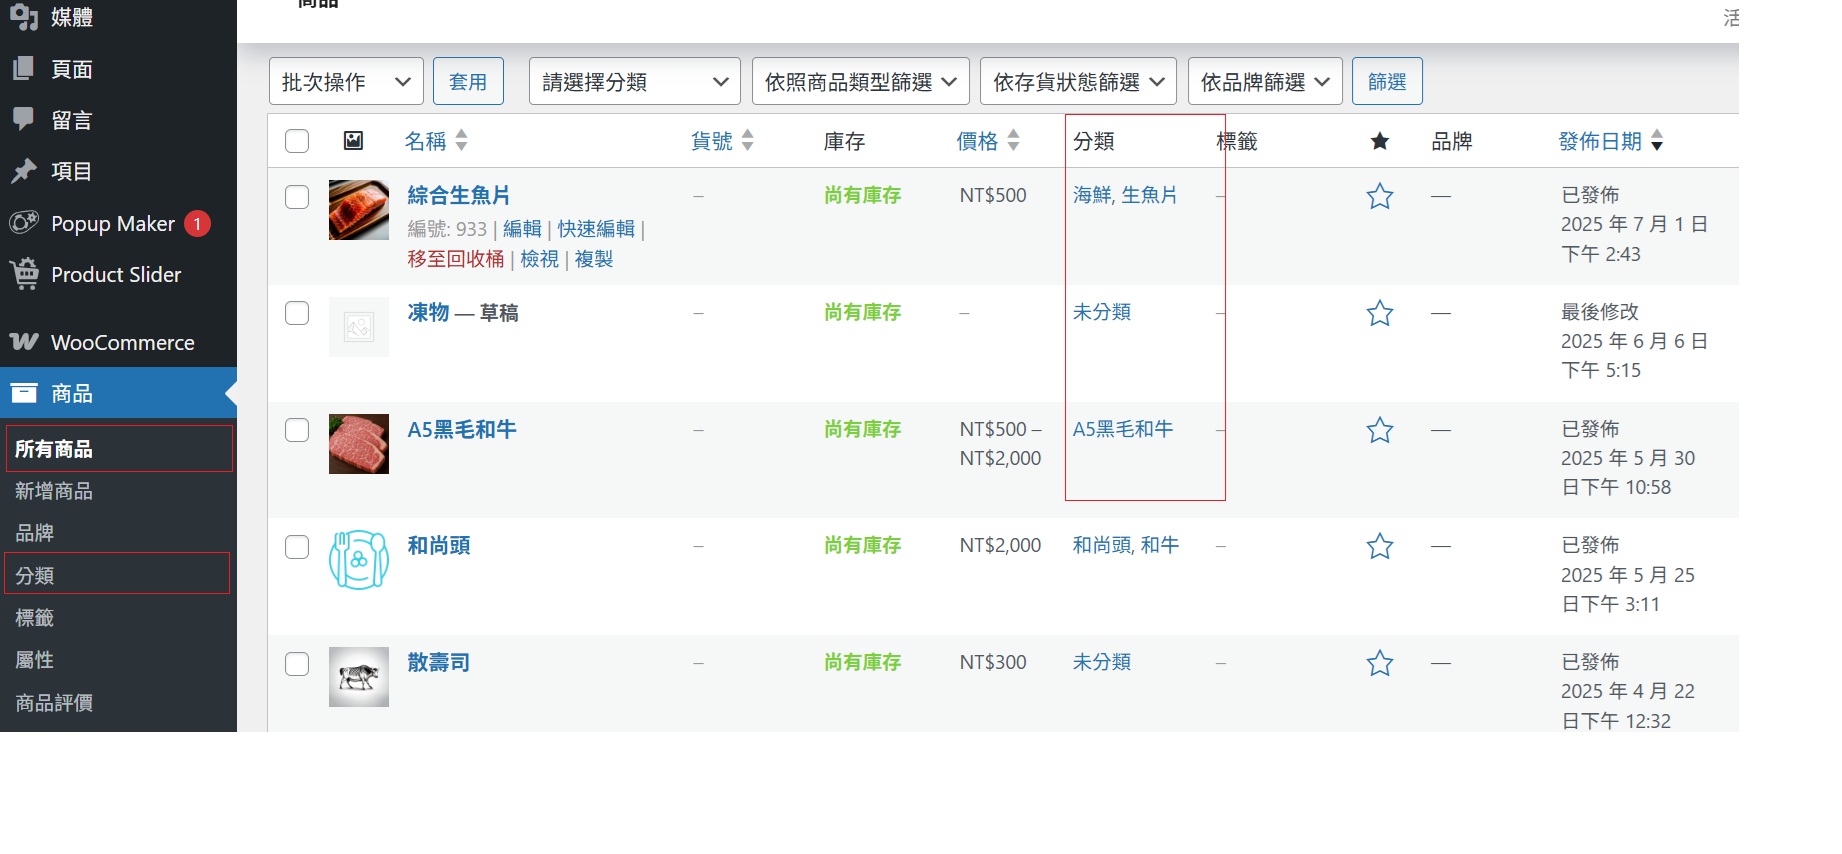Viewport: 1842px width, 854px height.
Task: Click the 生魚片 category link
Action: pos(1149,195)
